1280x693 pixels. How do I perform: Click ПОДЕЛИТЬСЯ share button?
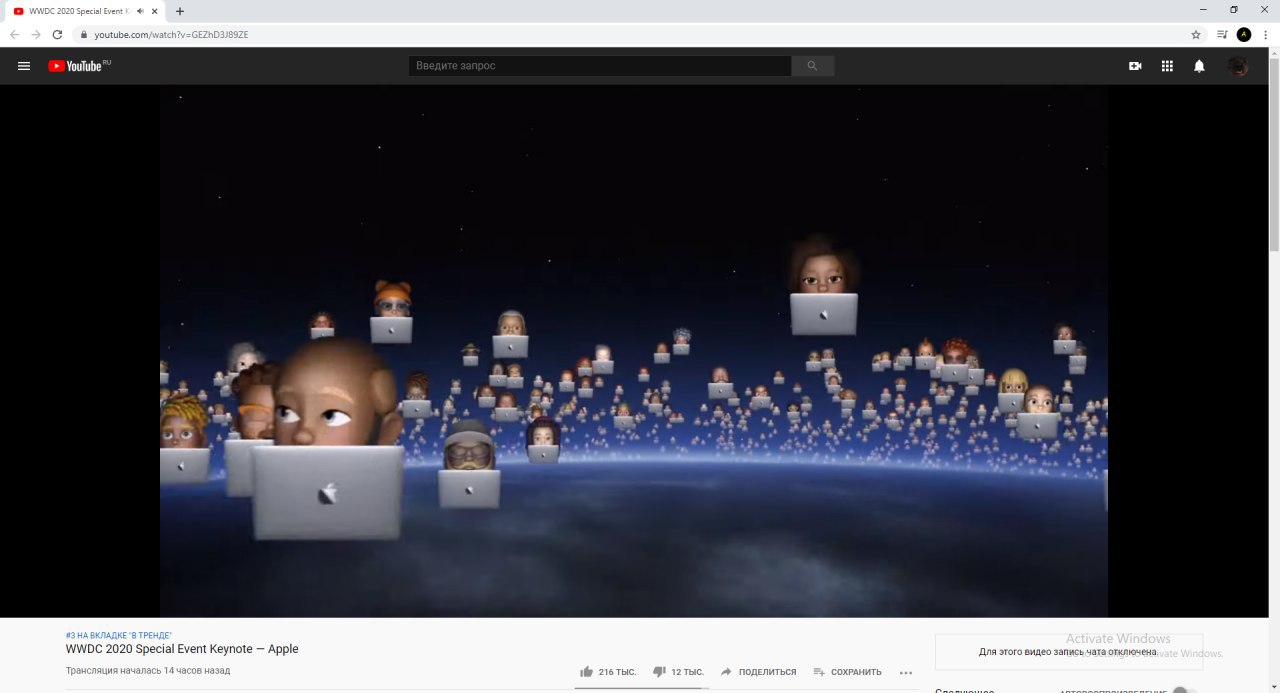(758, 672)
